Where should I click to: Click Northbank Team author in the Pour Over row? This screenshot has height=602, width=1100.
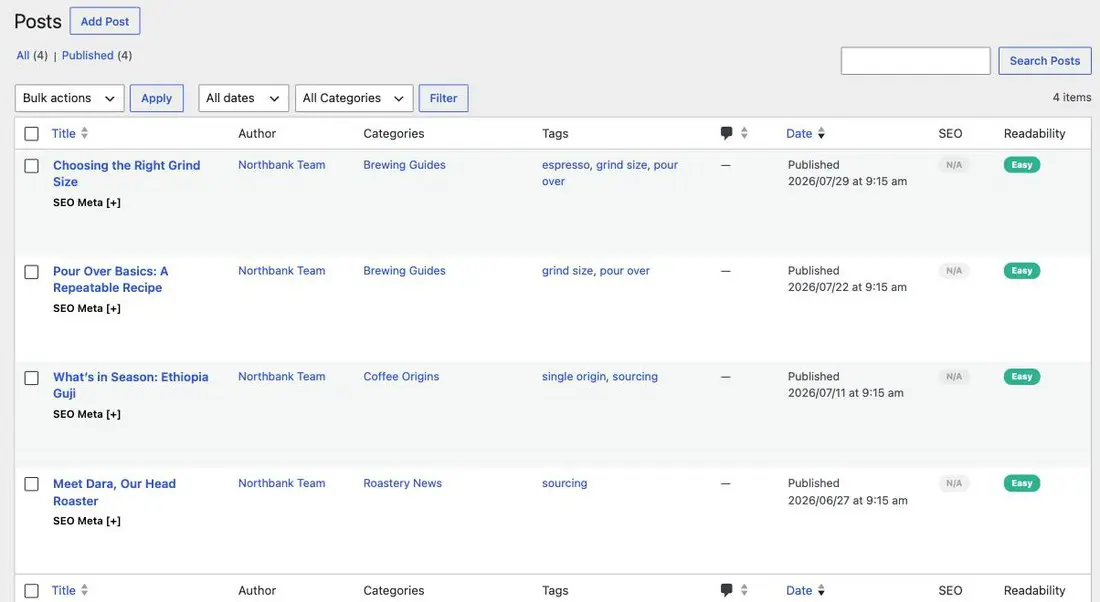coord(281,271)
